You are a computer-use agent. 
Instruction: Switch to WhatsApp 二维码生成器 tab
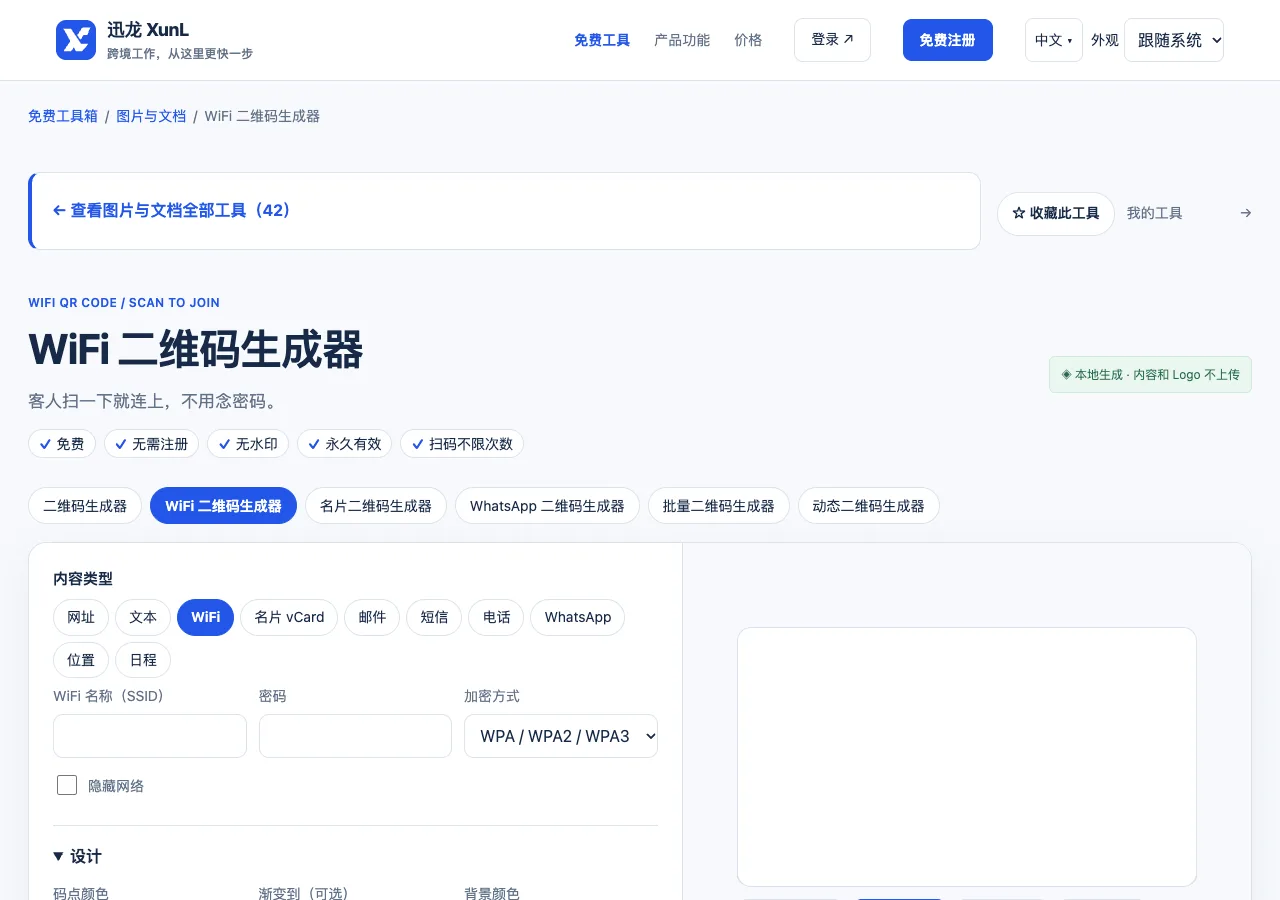[547, 506]
